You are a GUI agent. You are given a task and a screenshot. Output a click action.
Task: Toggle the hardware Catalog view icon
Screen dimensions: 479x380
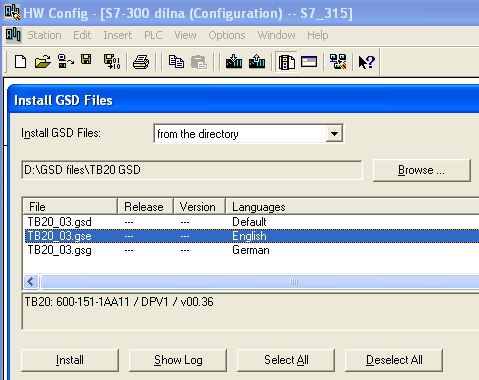(x=286, y=62)
